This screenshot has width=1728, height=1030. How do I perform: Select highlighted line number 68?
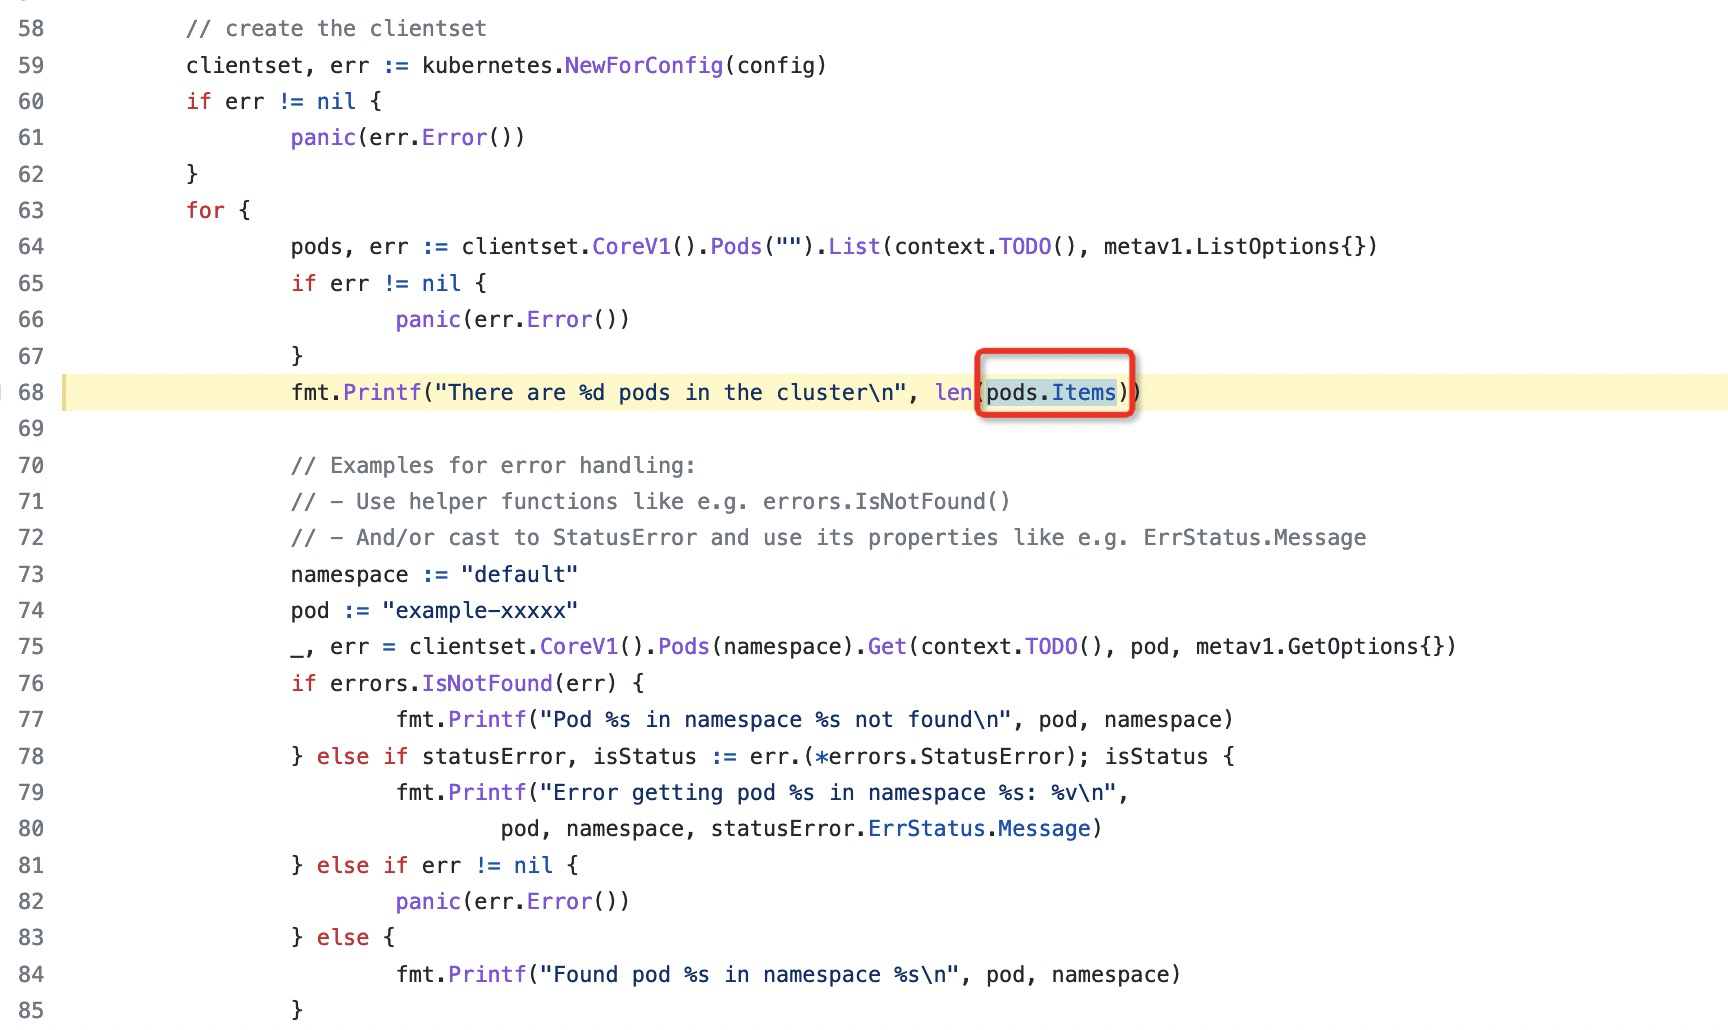tap(31, 392)
